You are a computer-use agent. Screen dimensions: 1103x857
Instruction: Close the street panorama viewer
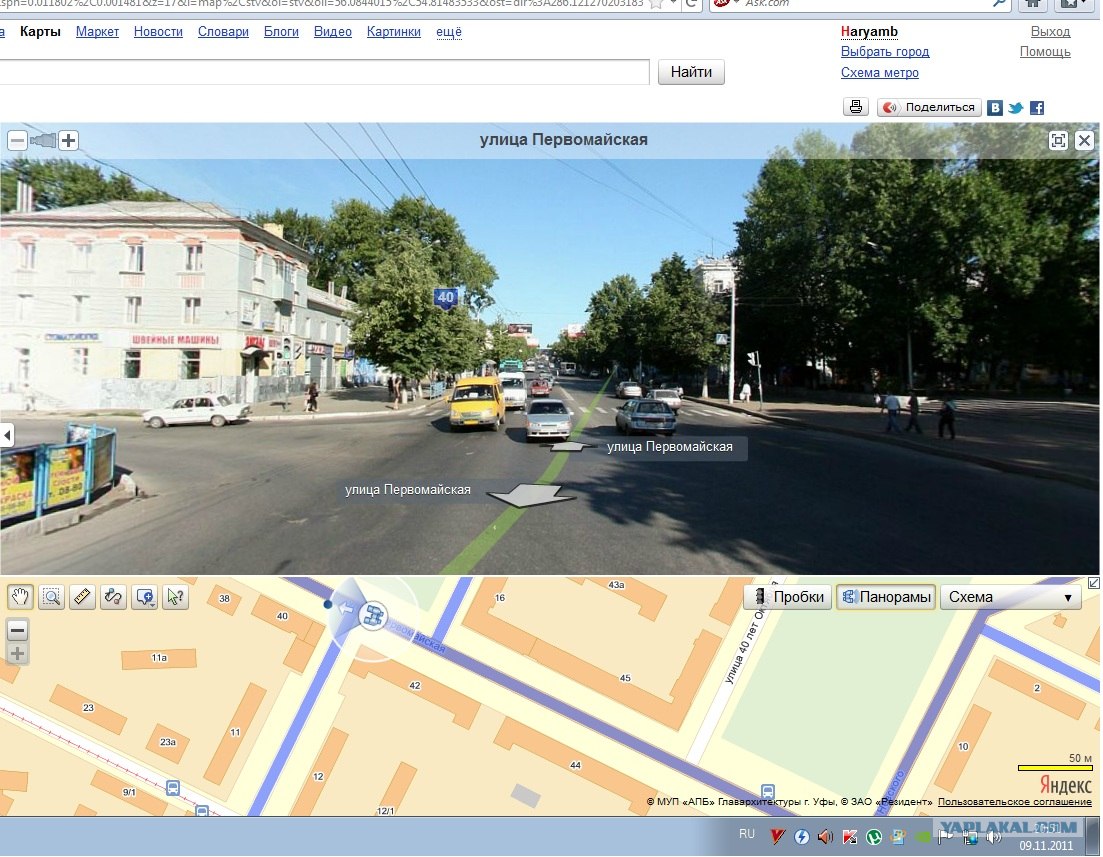pyautogui.click(x=1085, y=141)
